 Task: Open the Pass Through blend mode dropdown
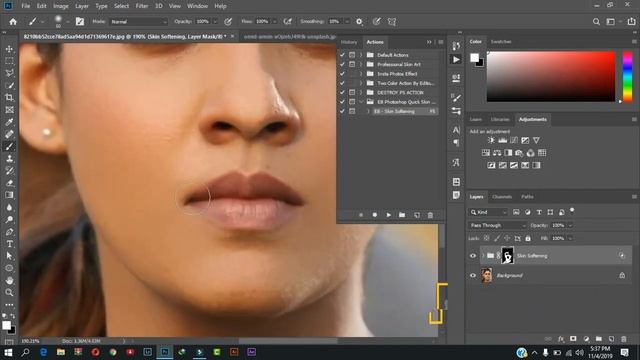[x=497, y=225]
